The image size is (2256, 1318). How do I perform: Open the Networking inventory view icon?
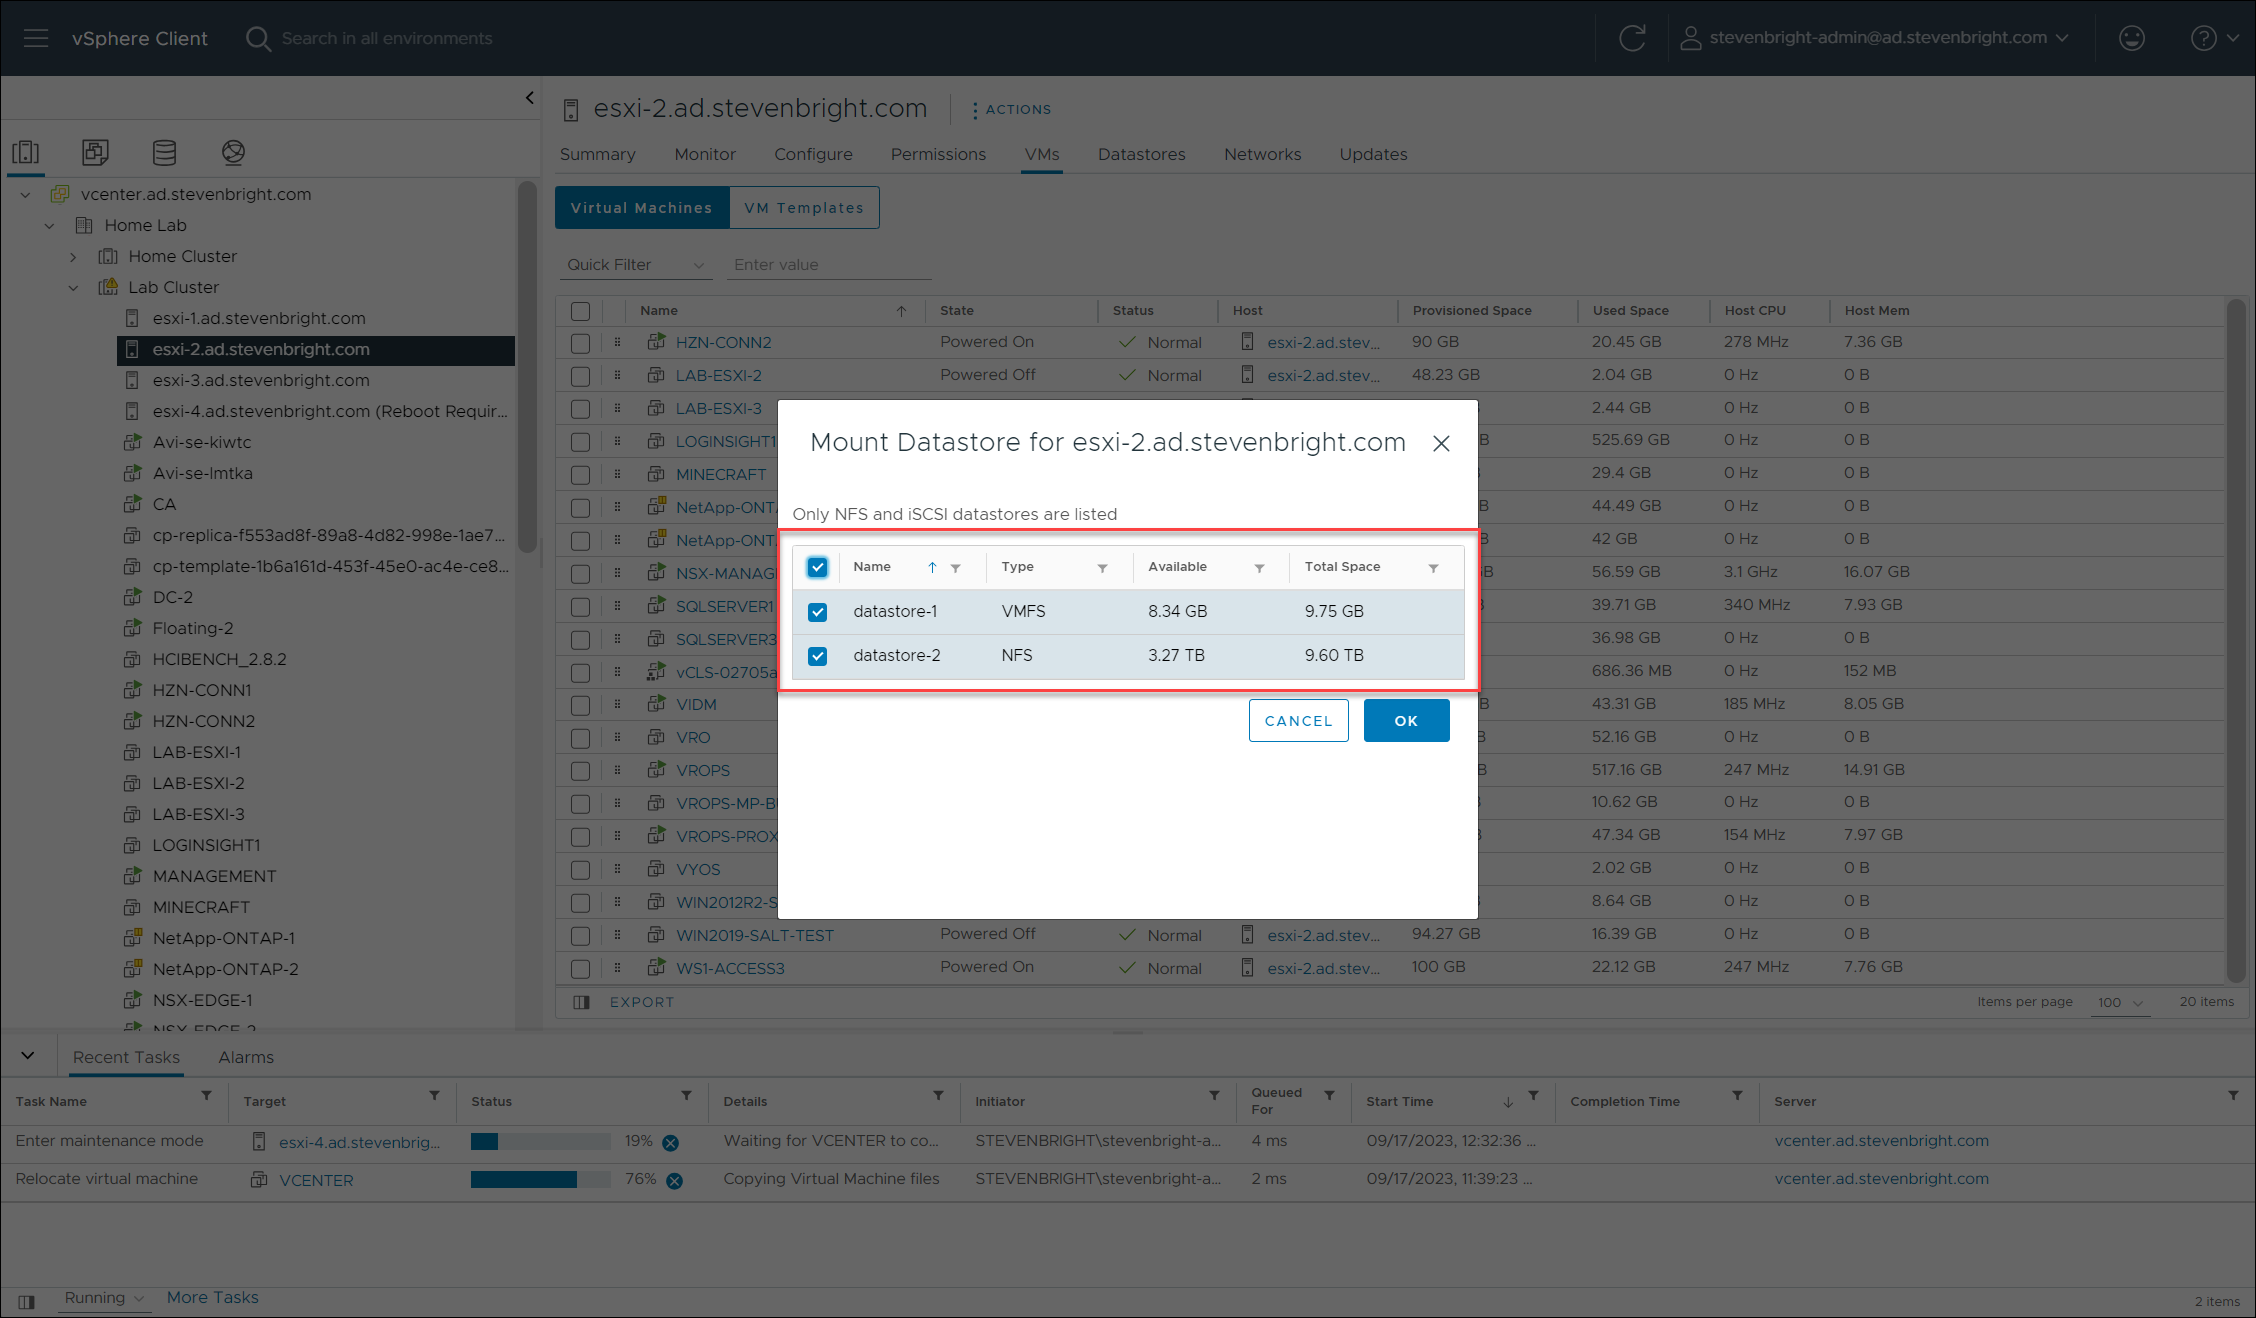click(x=233, y=152)
